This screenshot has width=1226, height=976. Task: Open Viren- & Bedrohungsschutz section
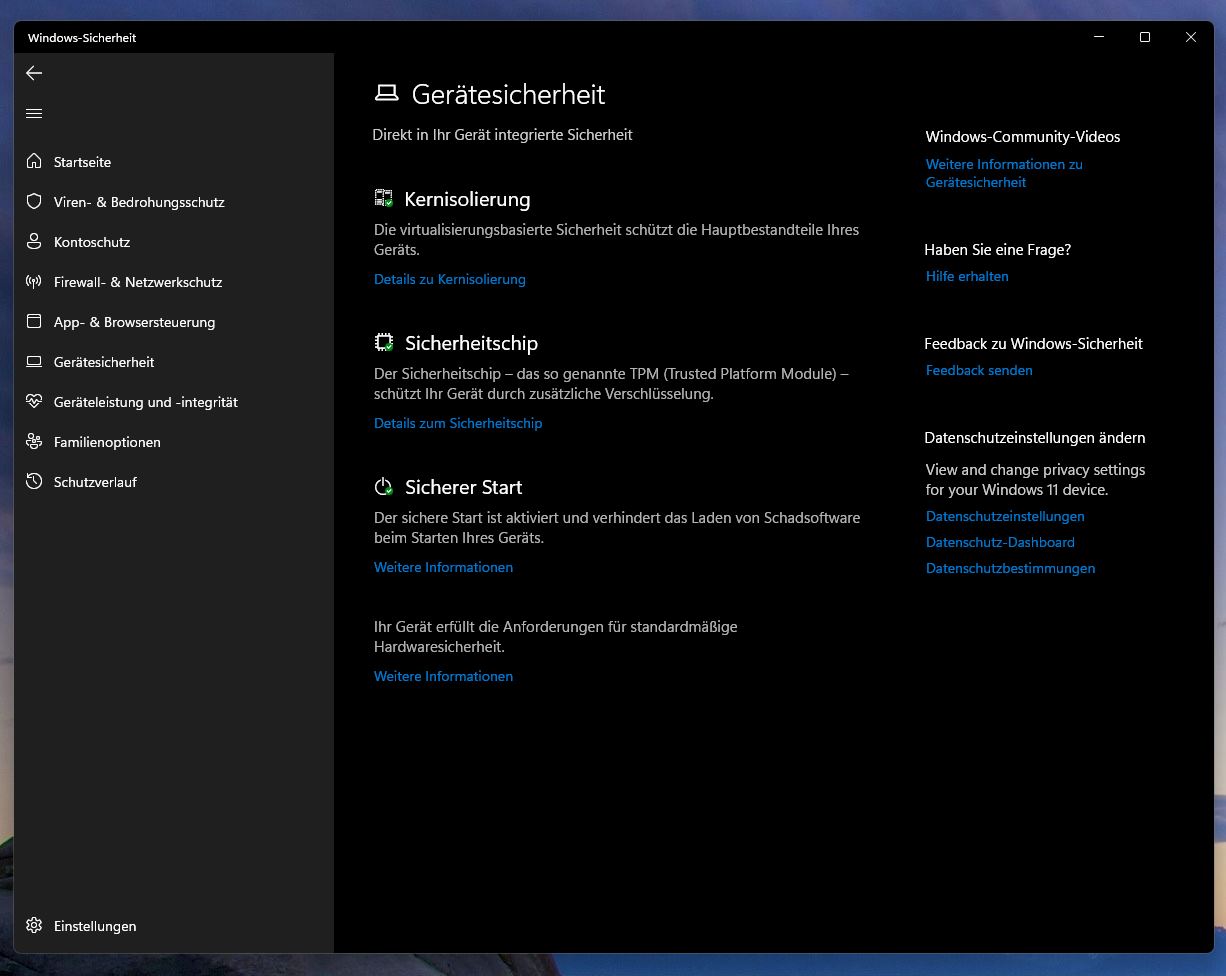point(139,202)
